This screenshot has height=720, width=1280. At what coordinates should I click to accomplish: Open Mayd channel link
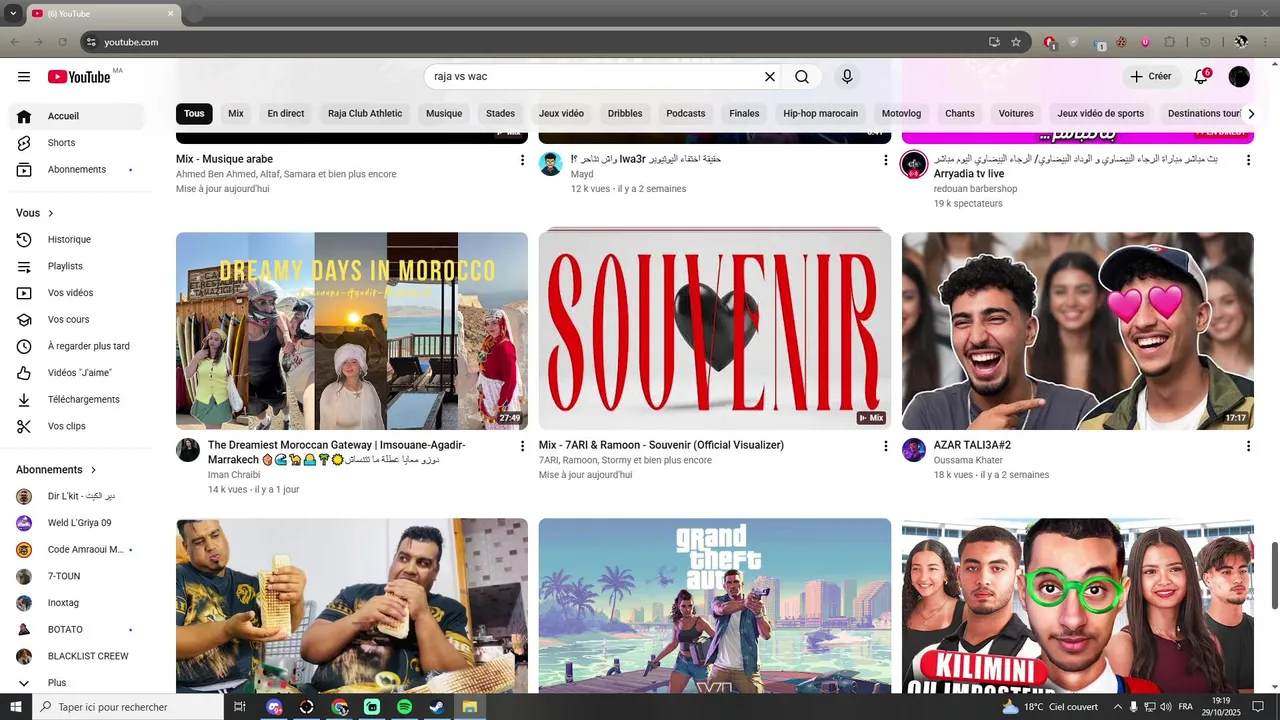coord(582,175)
